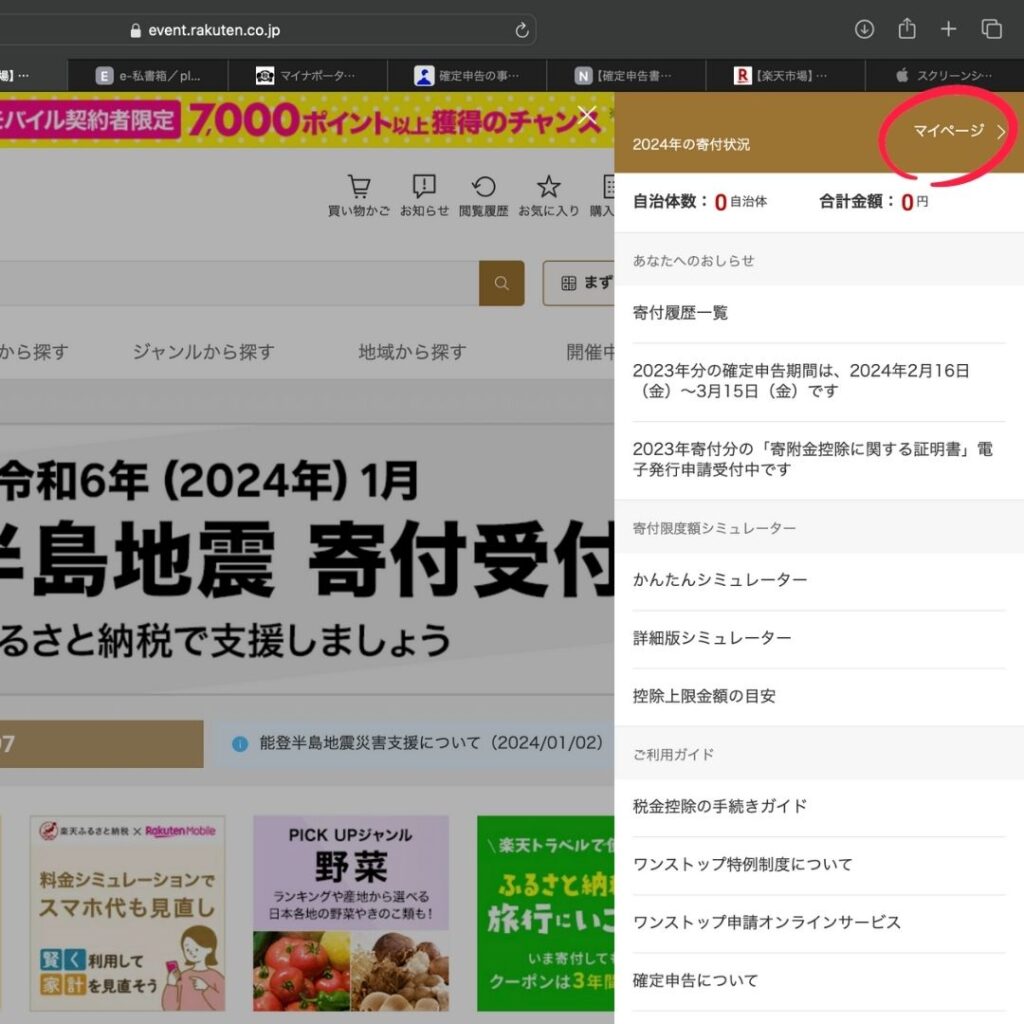Click the マイページ chevron arrow

coord(1001,131)
